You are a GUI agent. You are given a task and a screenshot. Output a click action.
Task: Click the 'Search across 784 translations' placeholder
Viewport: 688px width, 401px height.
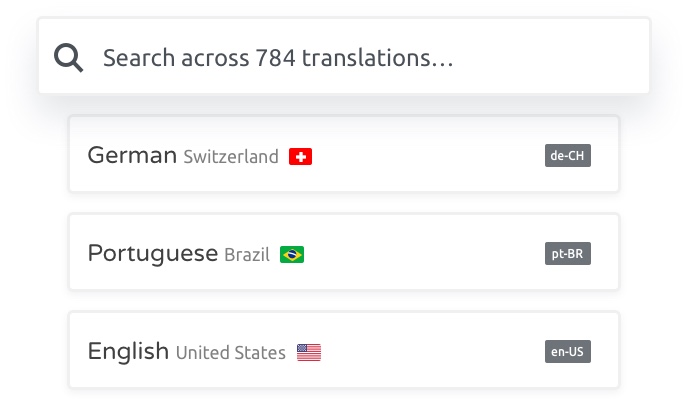(x=278, y=58)
